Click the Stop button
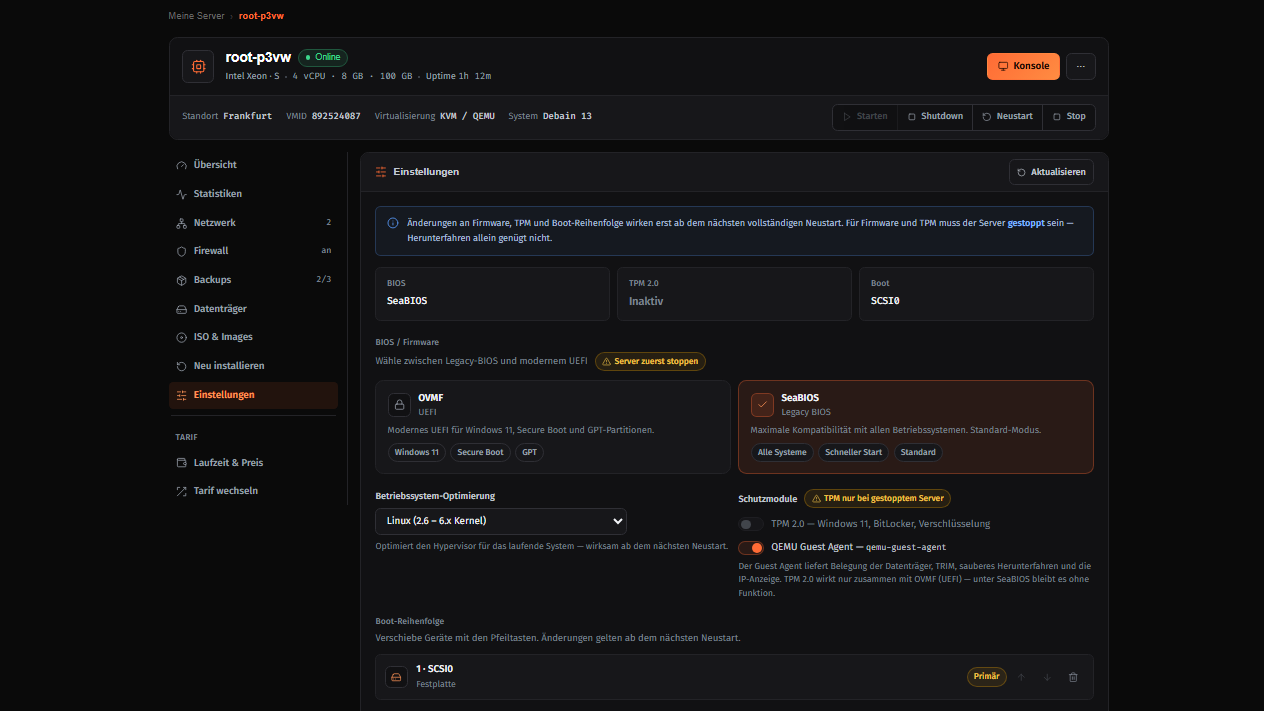The image size is (1264, 711). click(1069, 117)
